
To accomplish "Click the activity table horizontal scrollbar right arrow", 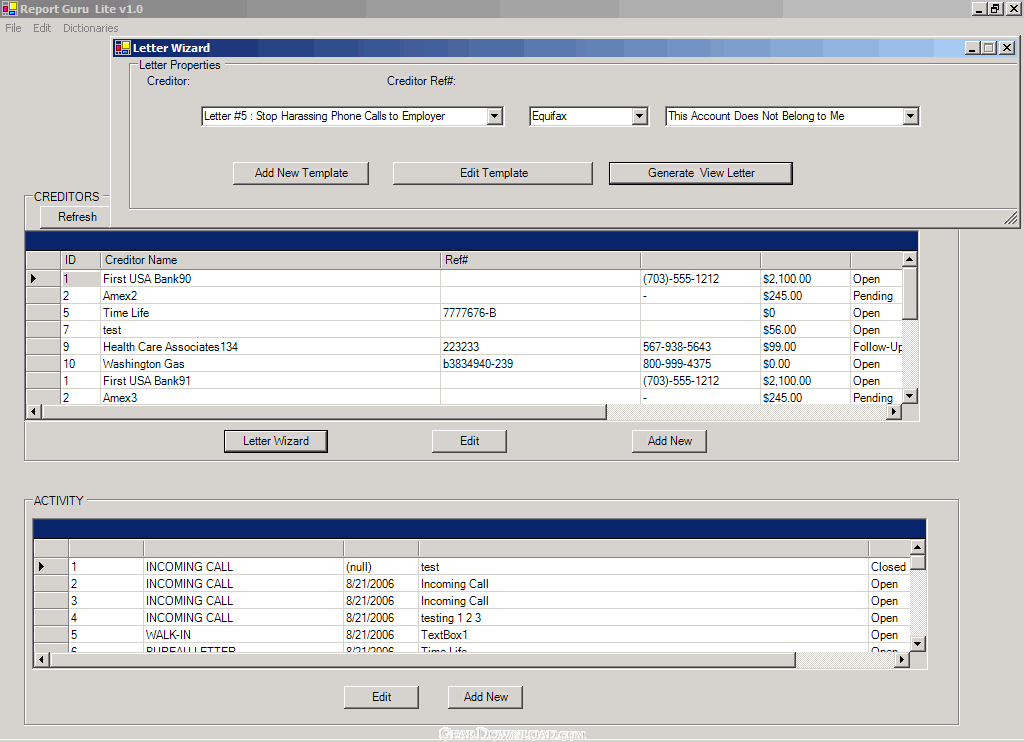I will point(901,660).
